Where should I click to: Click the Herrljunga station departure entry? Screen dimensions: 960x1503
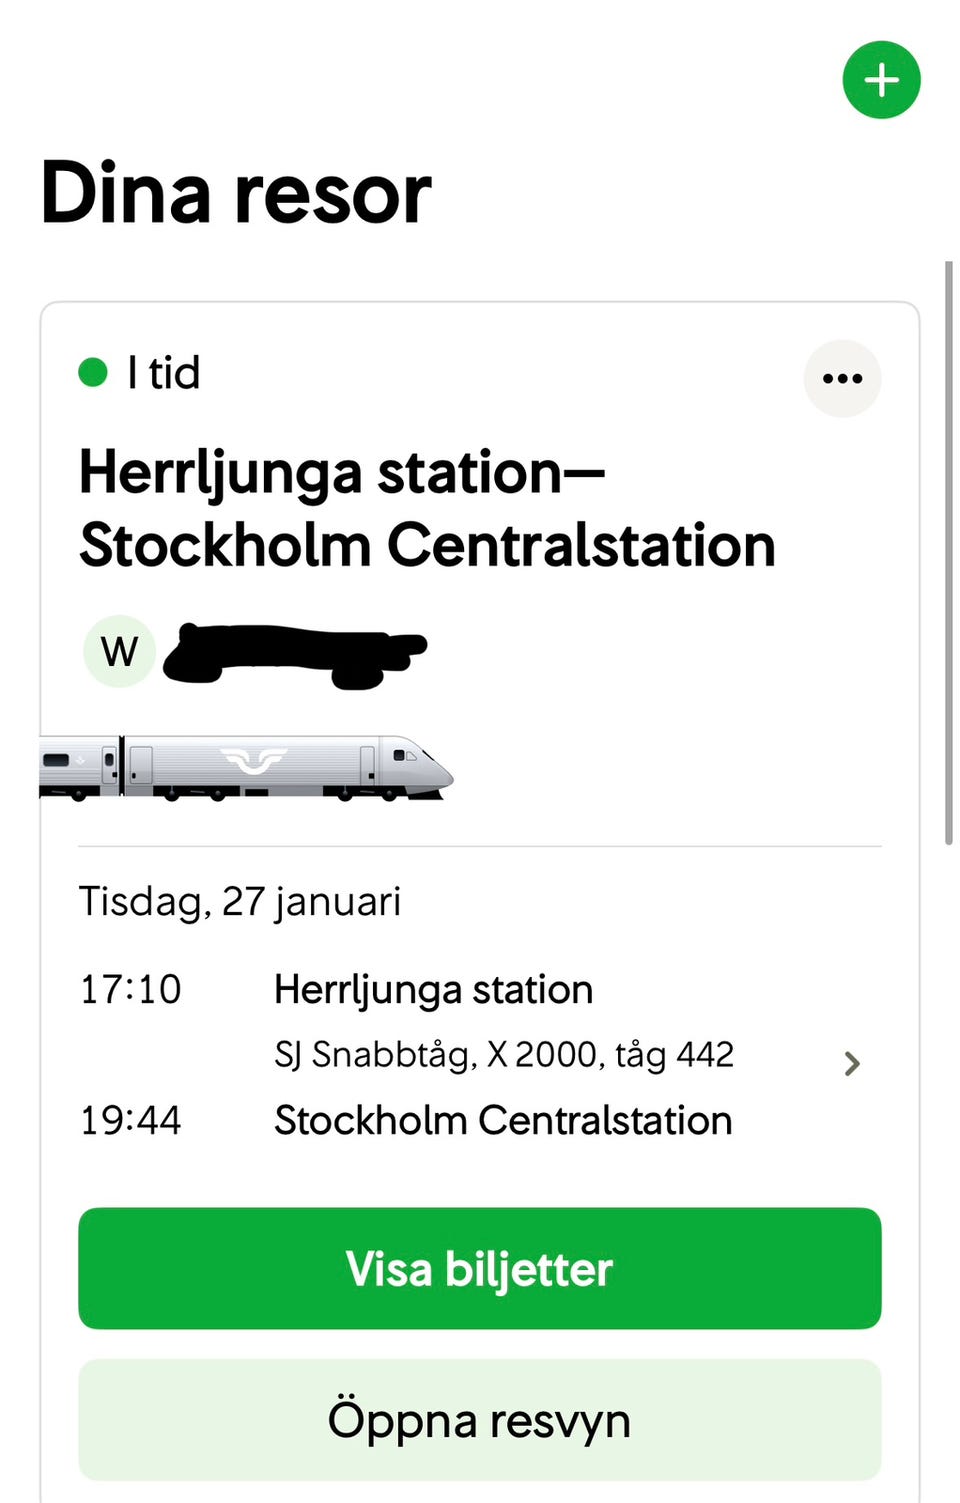[433, 990]
